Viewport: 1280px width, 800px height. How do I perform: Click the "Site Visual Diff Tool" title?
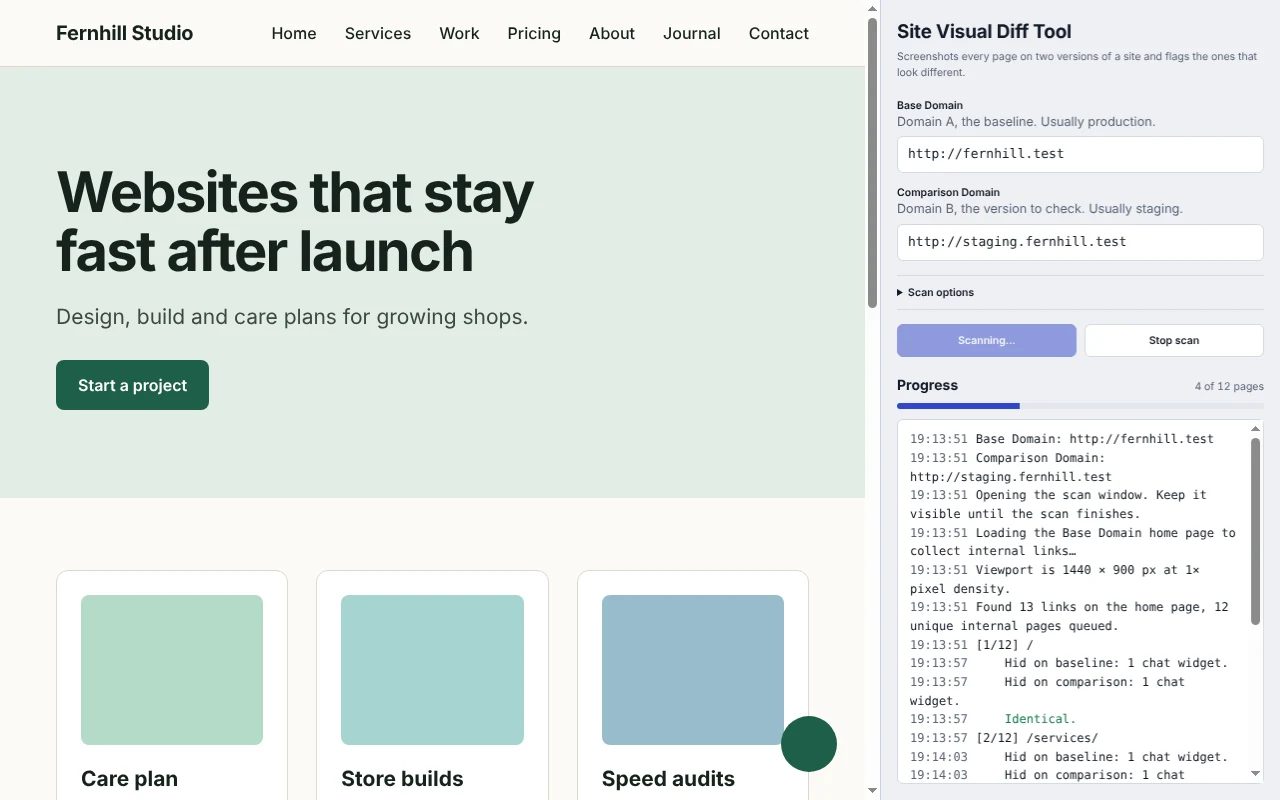(984, 32)
